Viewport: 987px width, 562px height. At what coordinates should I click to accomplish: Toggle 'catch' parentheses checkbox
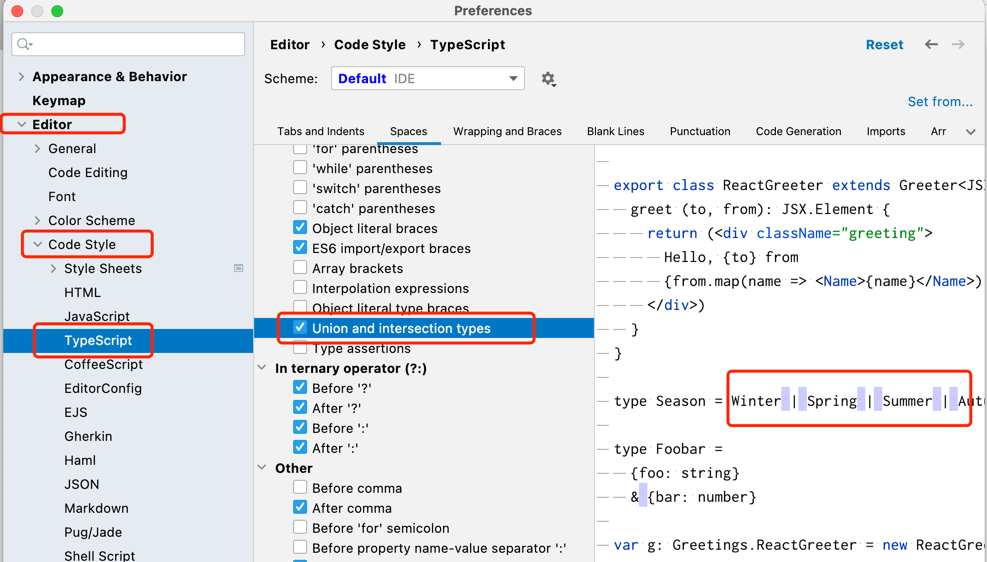click(300, 208)
